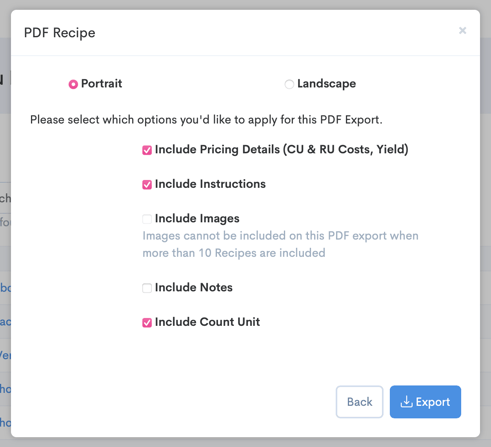Close the PDF Recipe dialog
The image size is (491, 447).
pos(462,31)
